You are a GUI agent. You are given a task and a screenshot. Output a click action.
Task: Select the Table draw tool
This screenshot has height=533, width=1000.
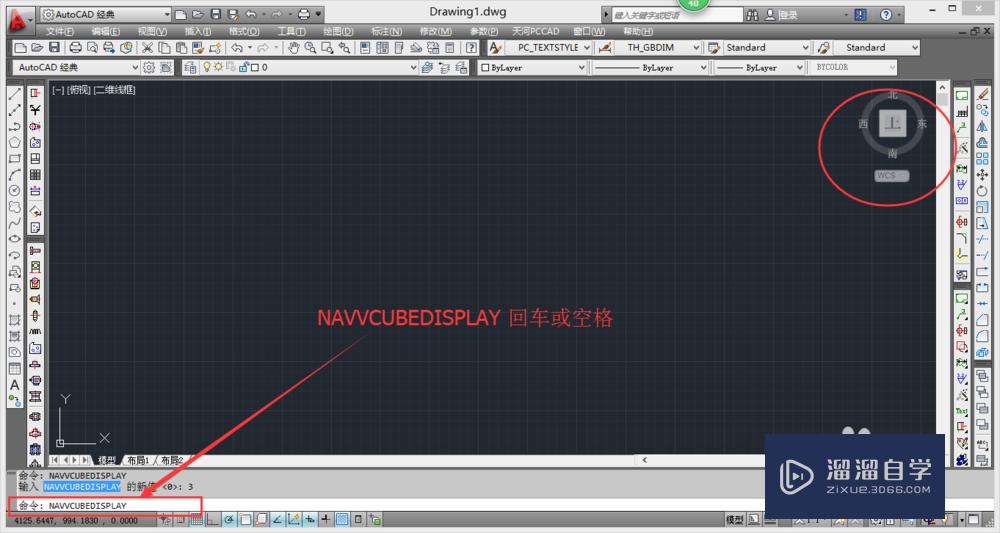point(15,369)
